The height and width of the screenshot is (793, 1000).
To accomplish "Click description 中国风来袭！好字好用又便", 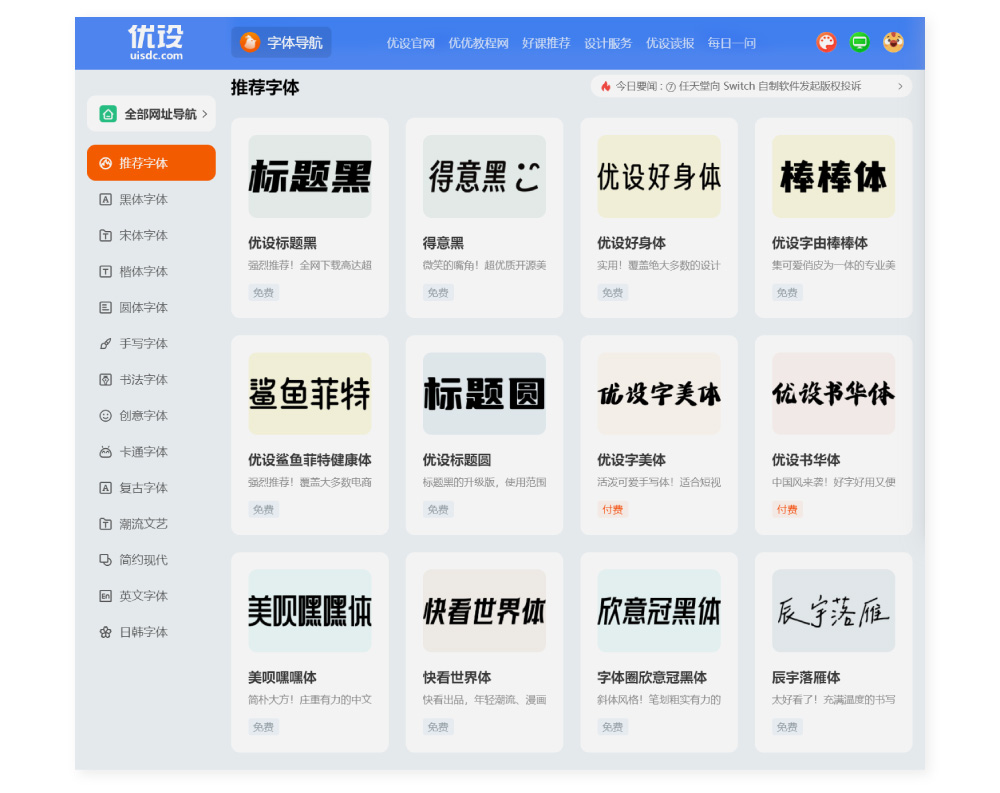I will tap(834, 482).
